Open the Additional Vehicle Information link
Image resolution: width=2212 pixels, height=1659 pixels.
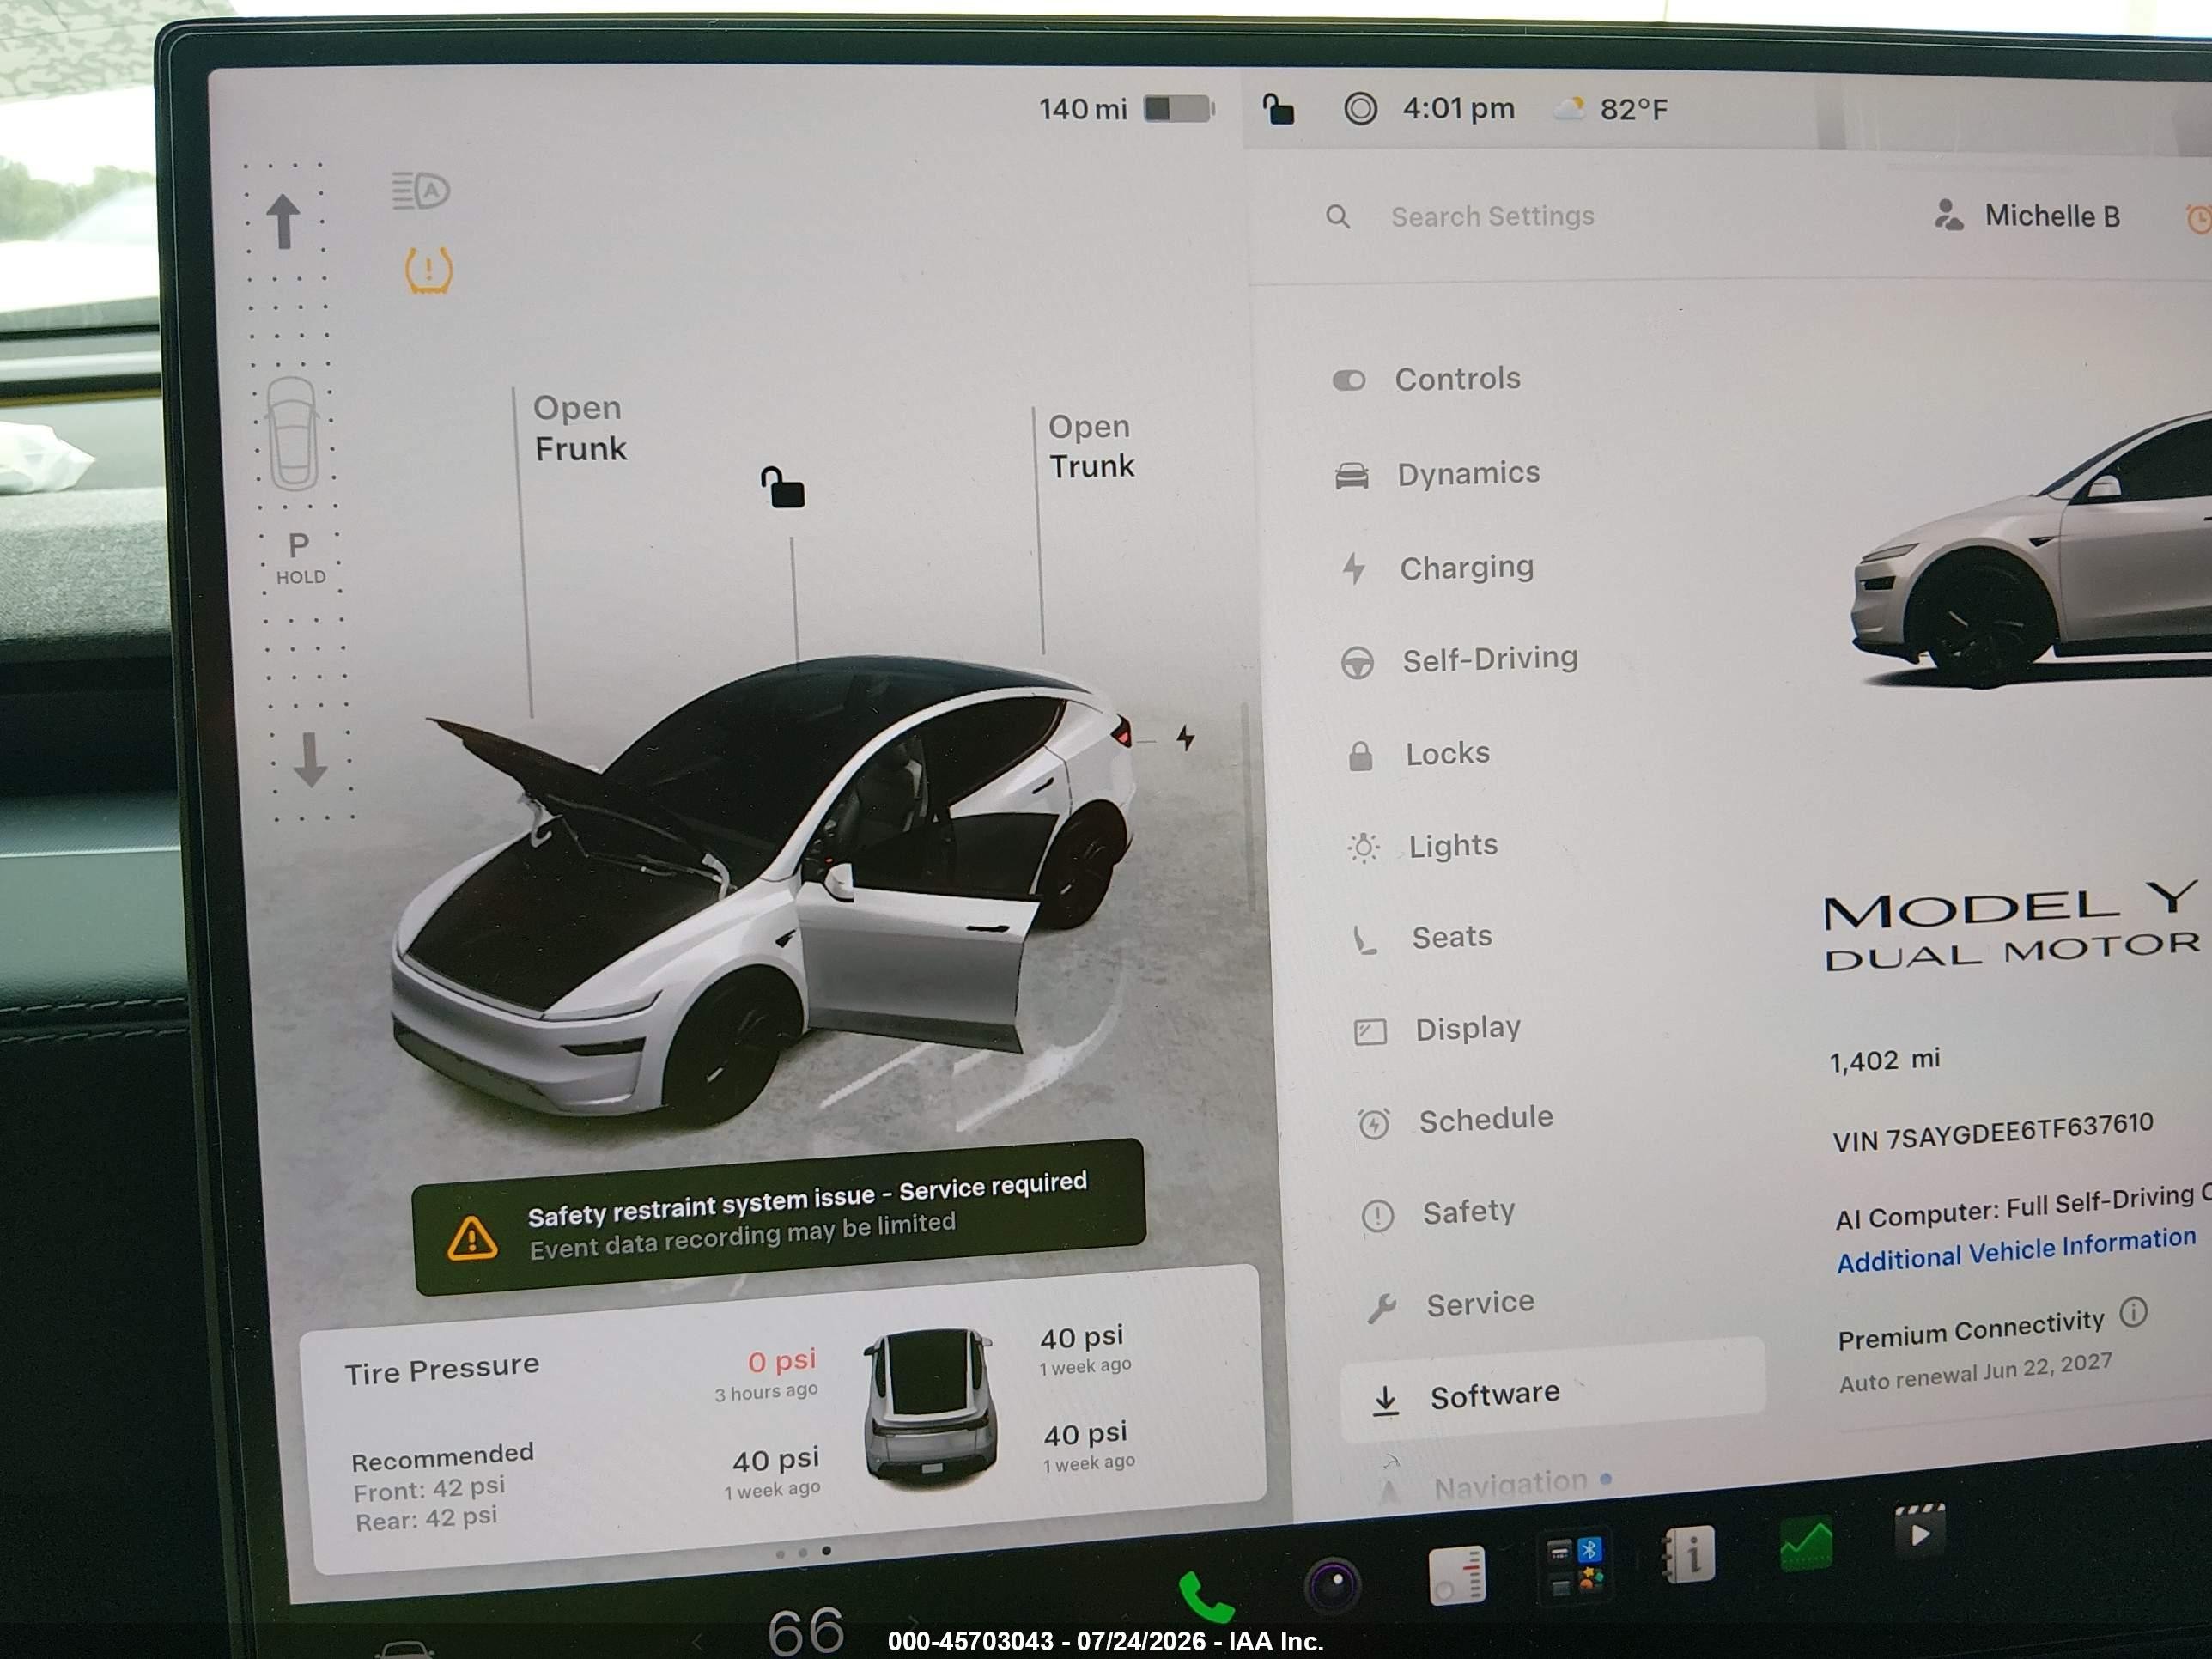pos(2015,1250)
